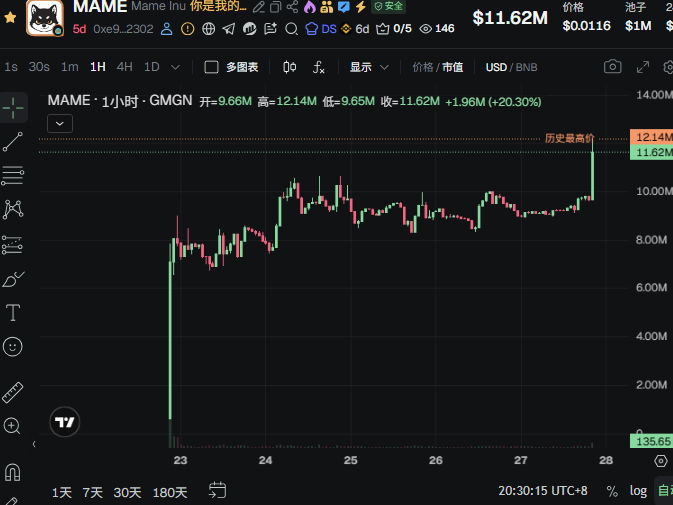Collapse the chart legend chevron button
This screenshot has height=505, width=673.
pos(60,124)
